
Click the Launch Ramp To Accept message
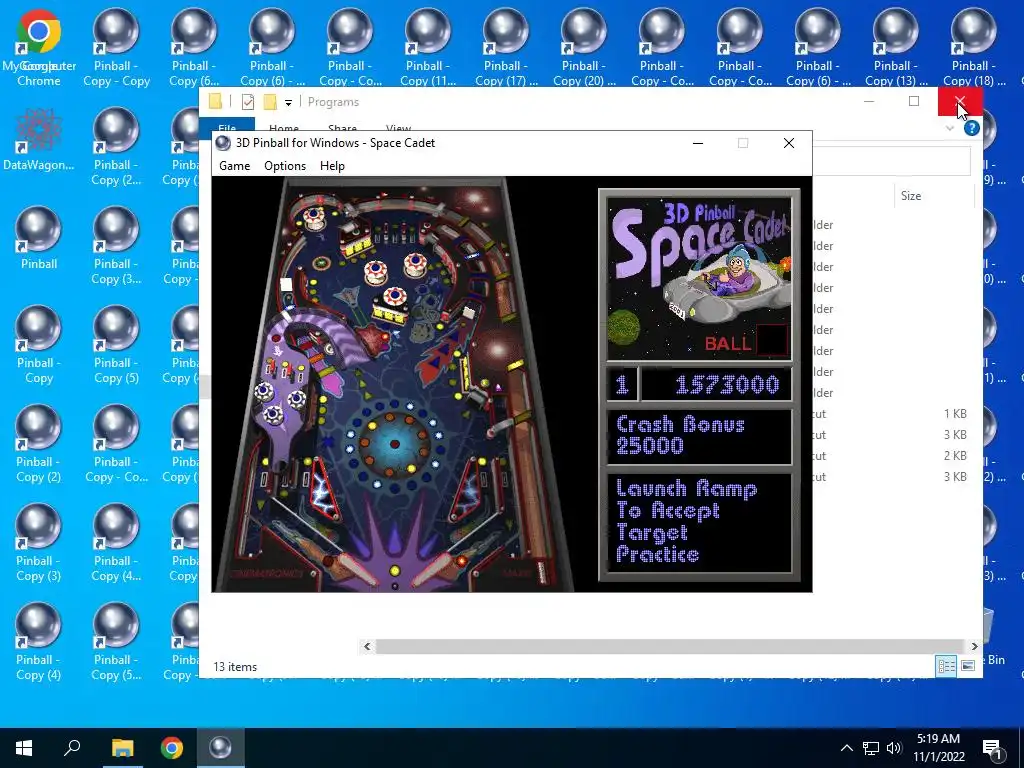(x=699, y=523)
